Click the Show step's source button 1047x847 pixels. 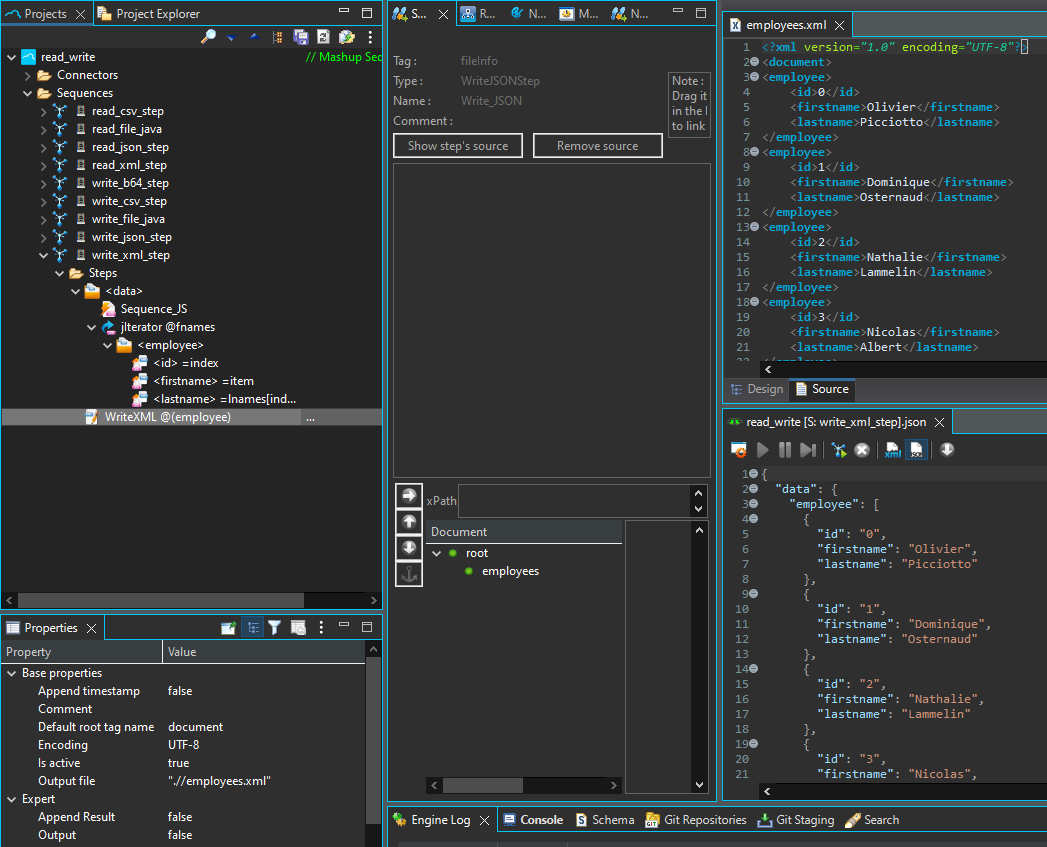[x=457, y=145]
